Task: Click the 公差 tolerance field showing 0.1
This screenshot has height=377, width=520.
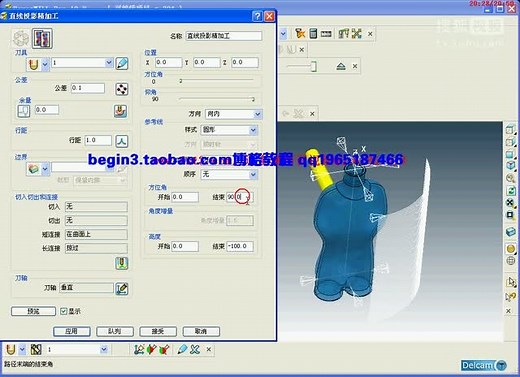Action: (88, 88)
